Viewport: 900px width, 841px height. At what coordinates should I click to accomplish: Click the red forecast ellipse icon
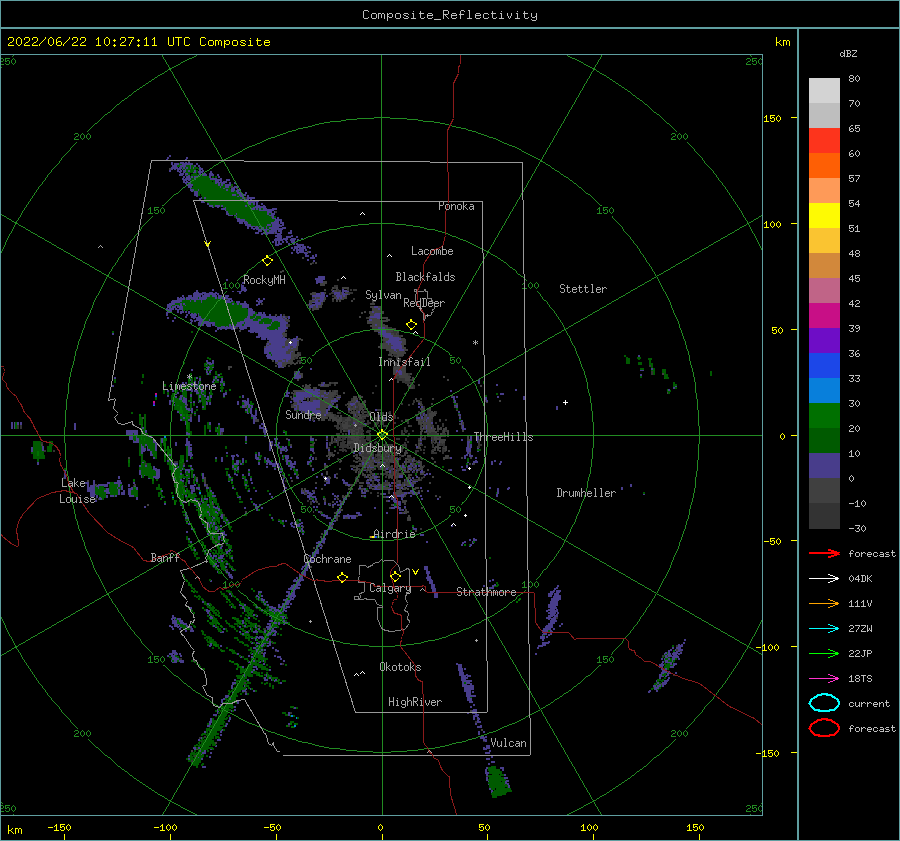click(824, 728)
